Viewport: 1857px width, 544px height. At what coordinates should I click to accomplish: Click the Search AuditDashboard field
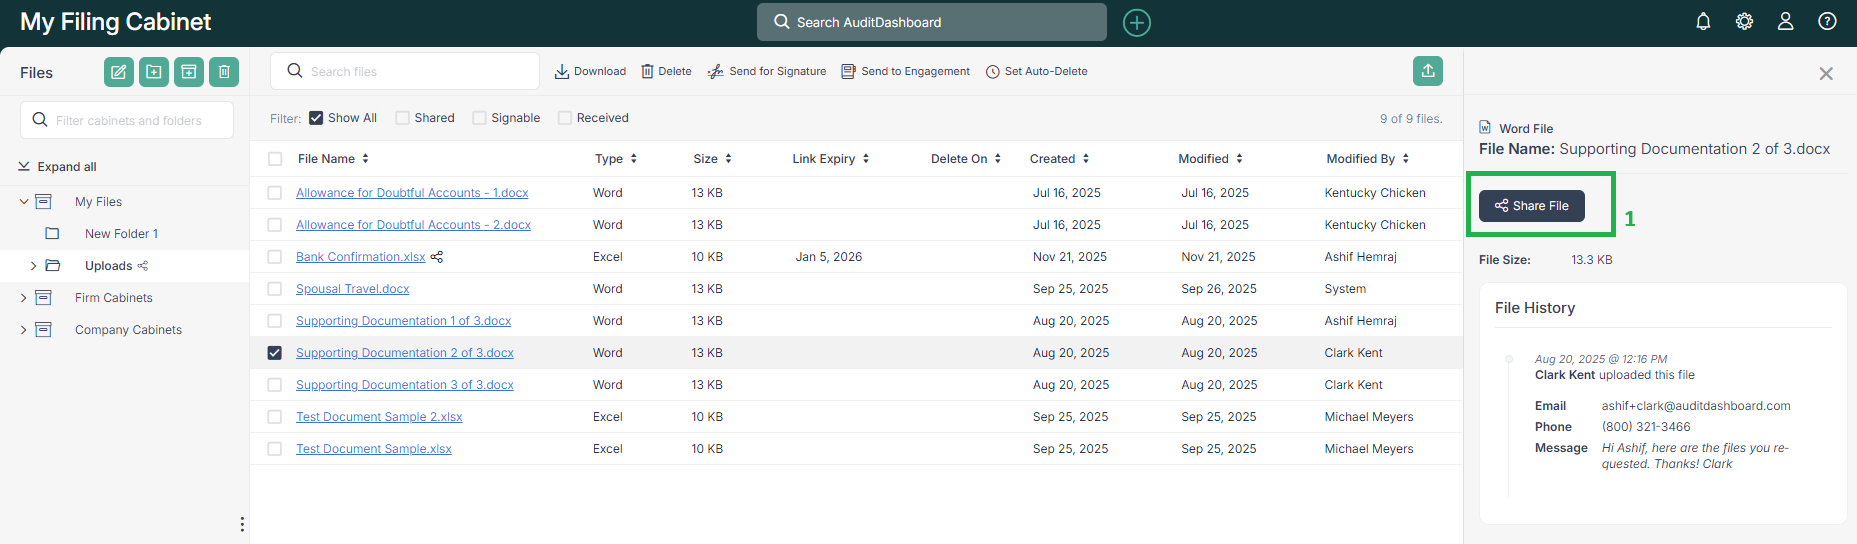(x=931, y=22)
